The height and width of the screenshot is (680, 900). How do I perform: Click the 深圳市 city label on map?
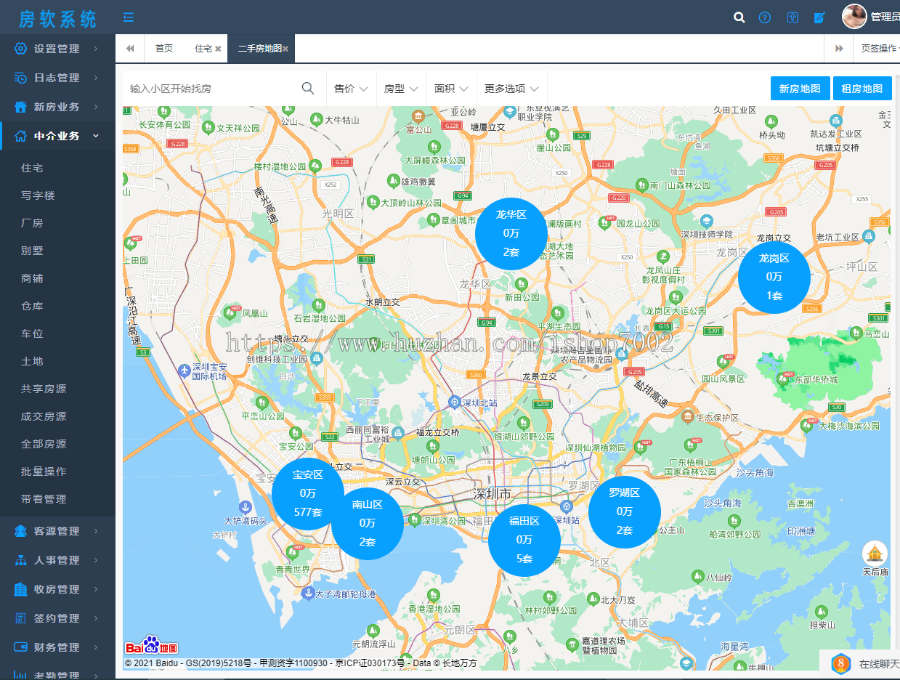click(x=492, y=493)
